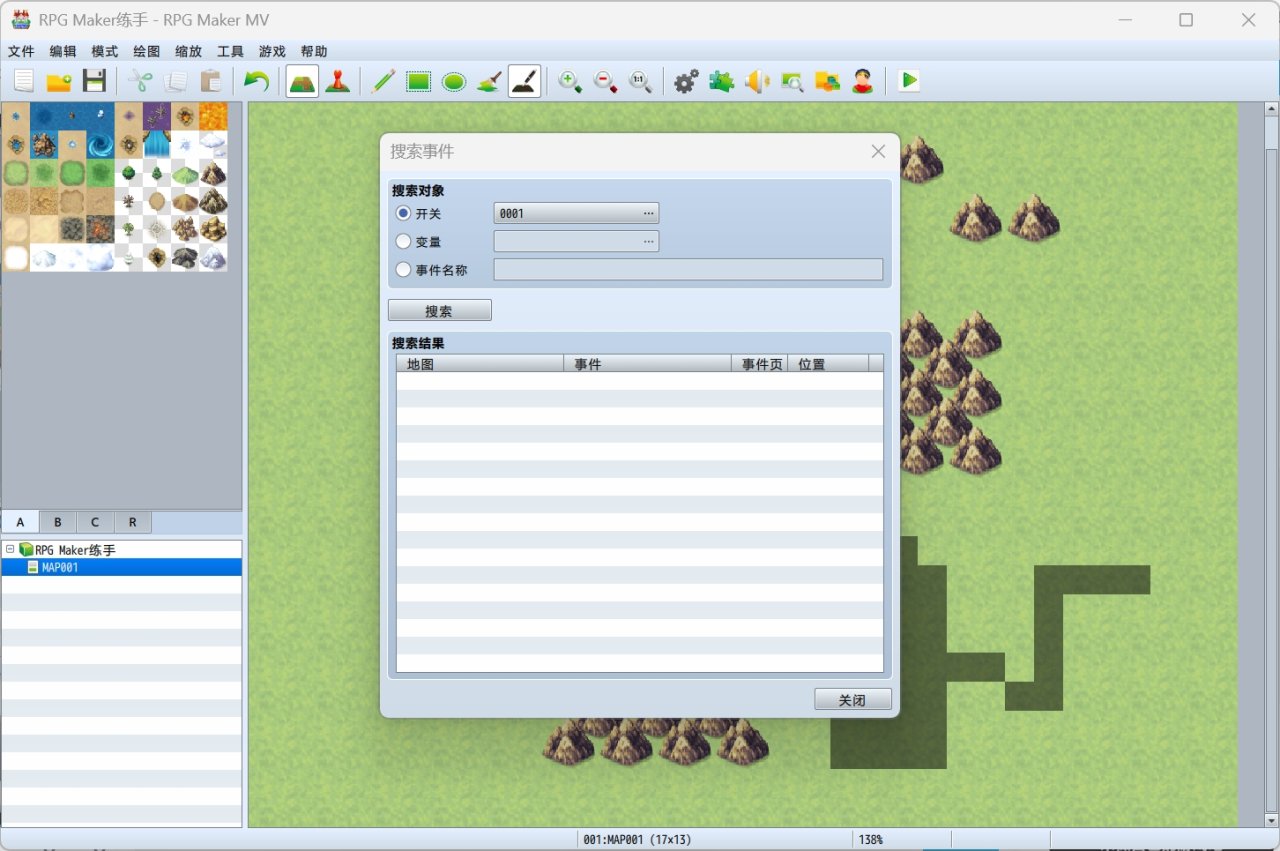Click the New Project toolbar icon
Screen dimensions: 1280x851
click(24, 82)
